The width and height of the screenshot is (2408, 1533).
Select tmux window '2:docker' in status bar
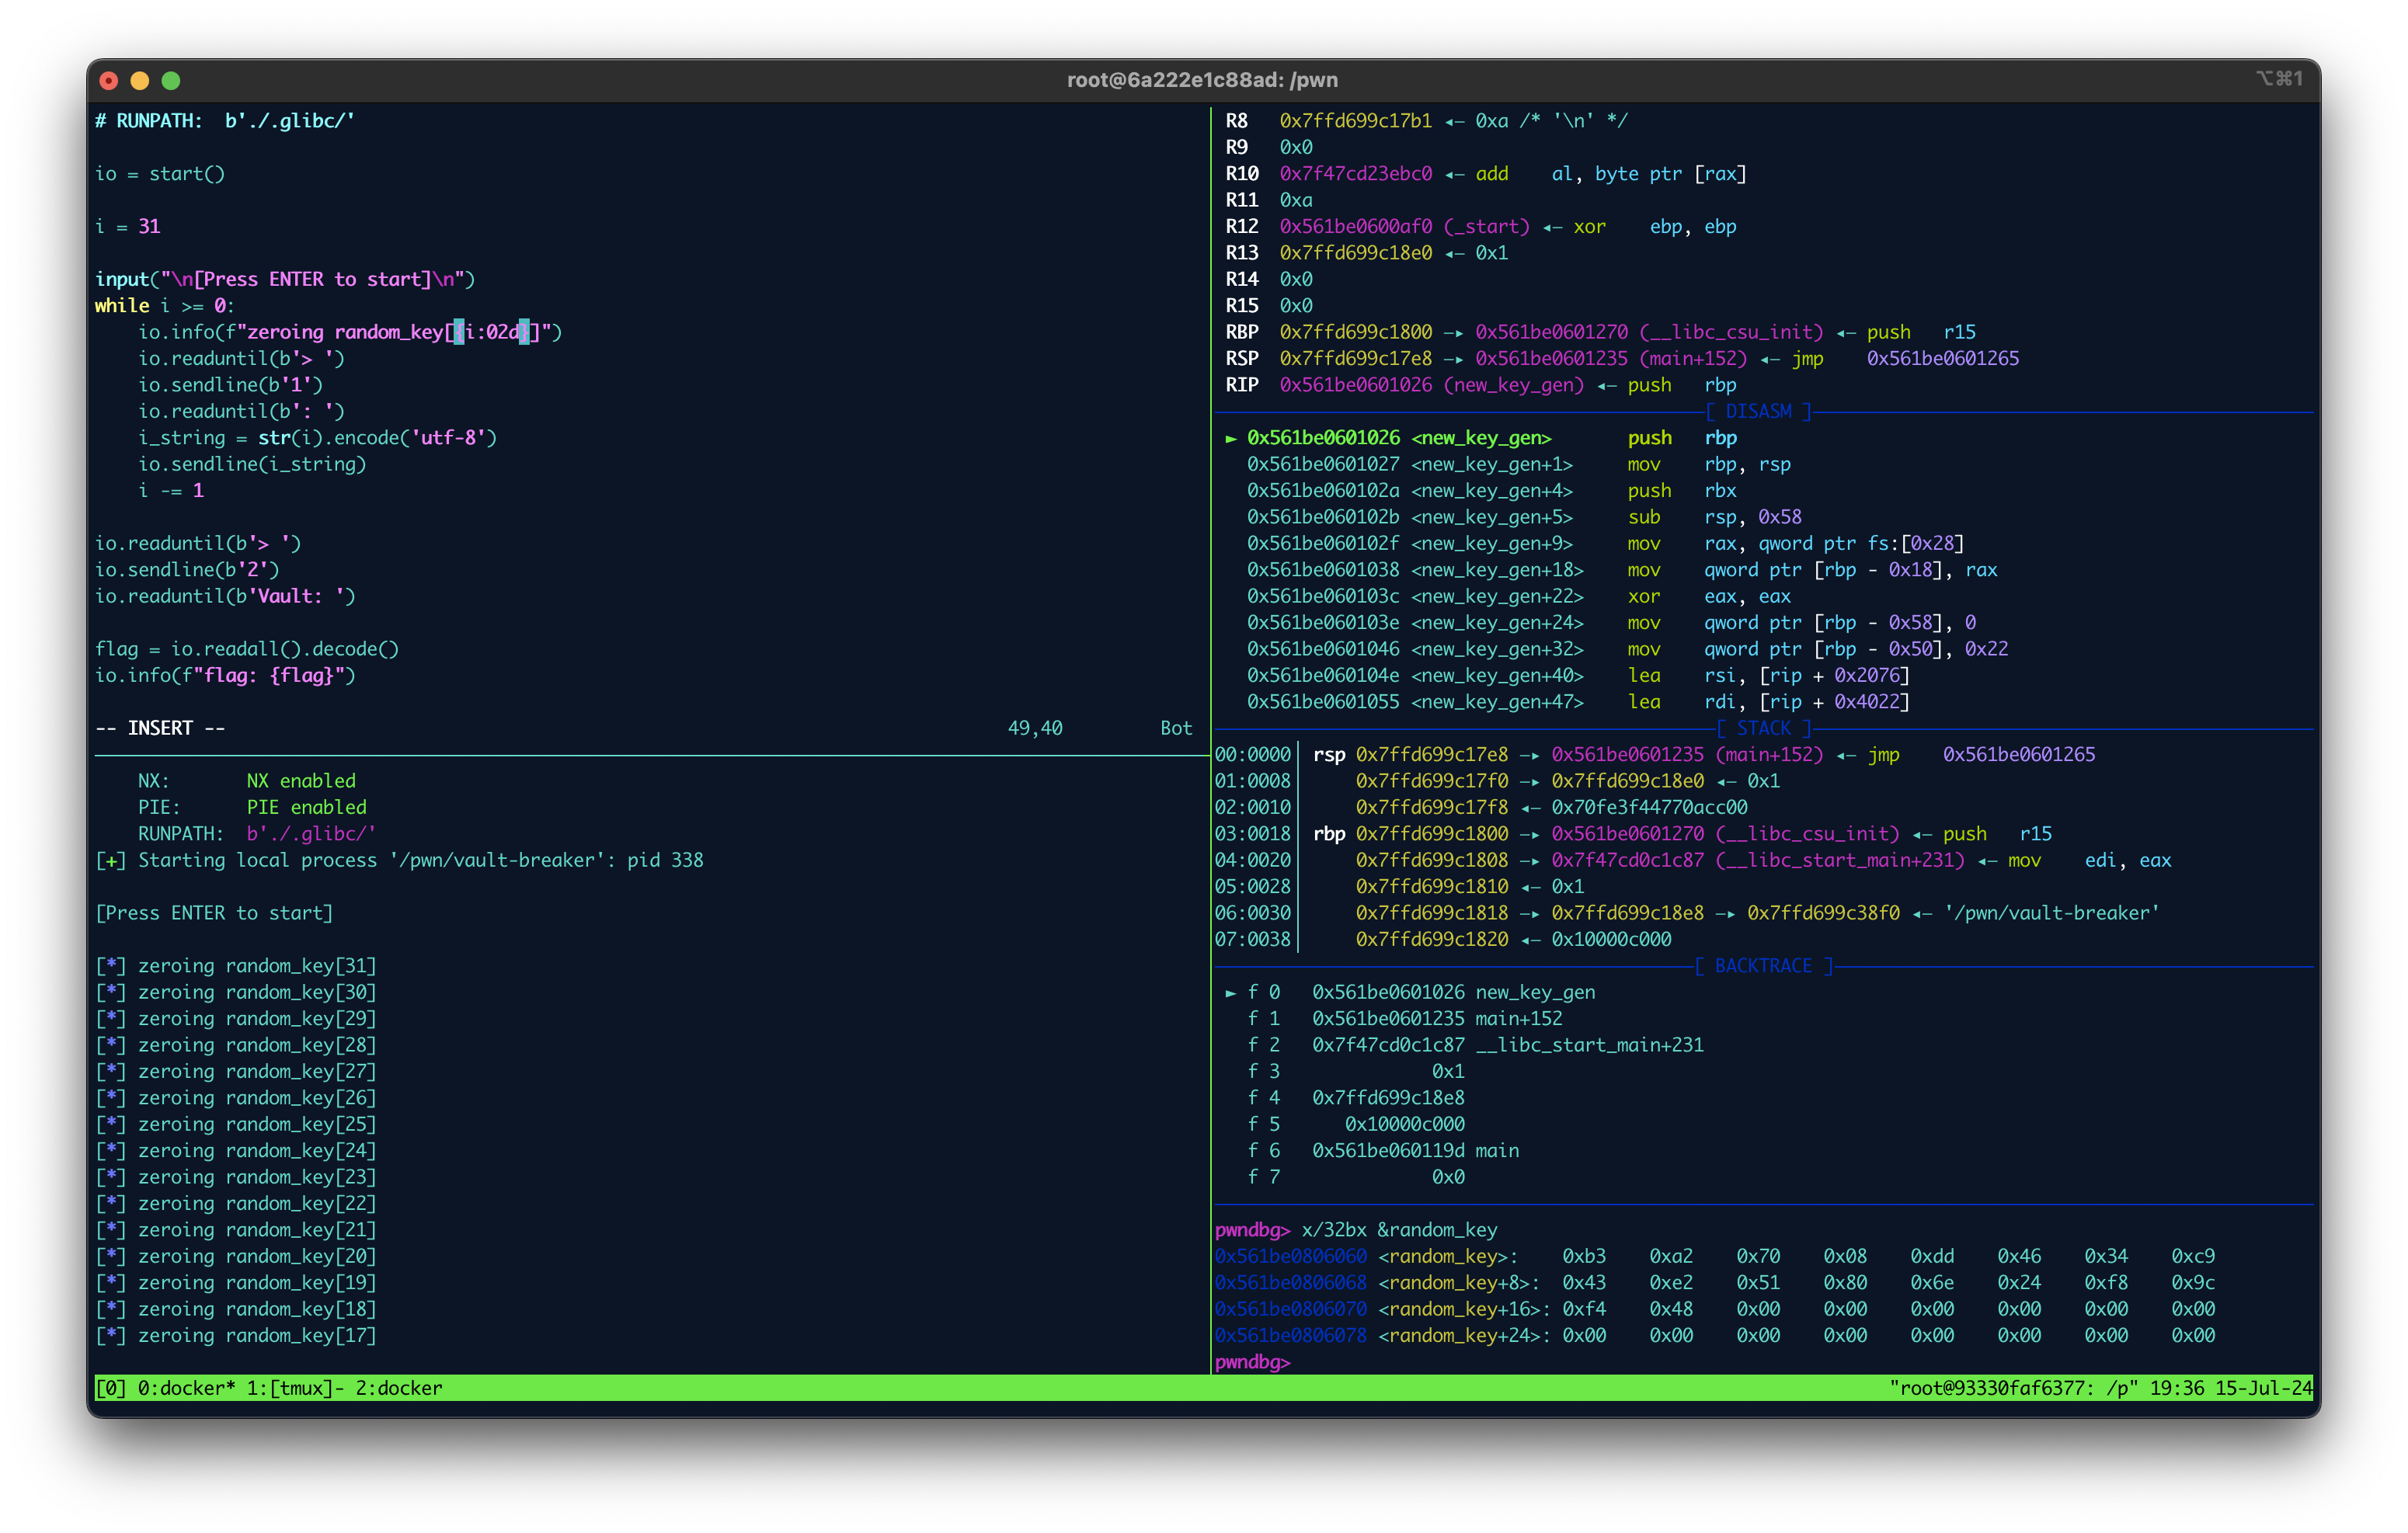coord(399,1387)
